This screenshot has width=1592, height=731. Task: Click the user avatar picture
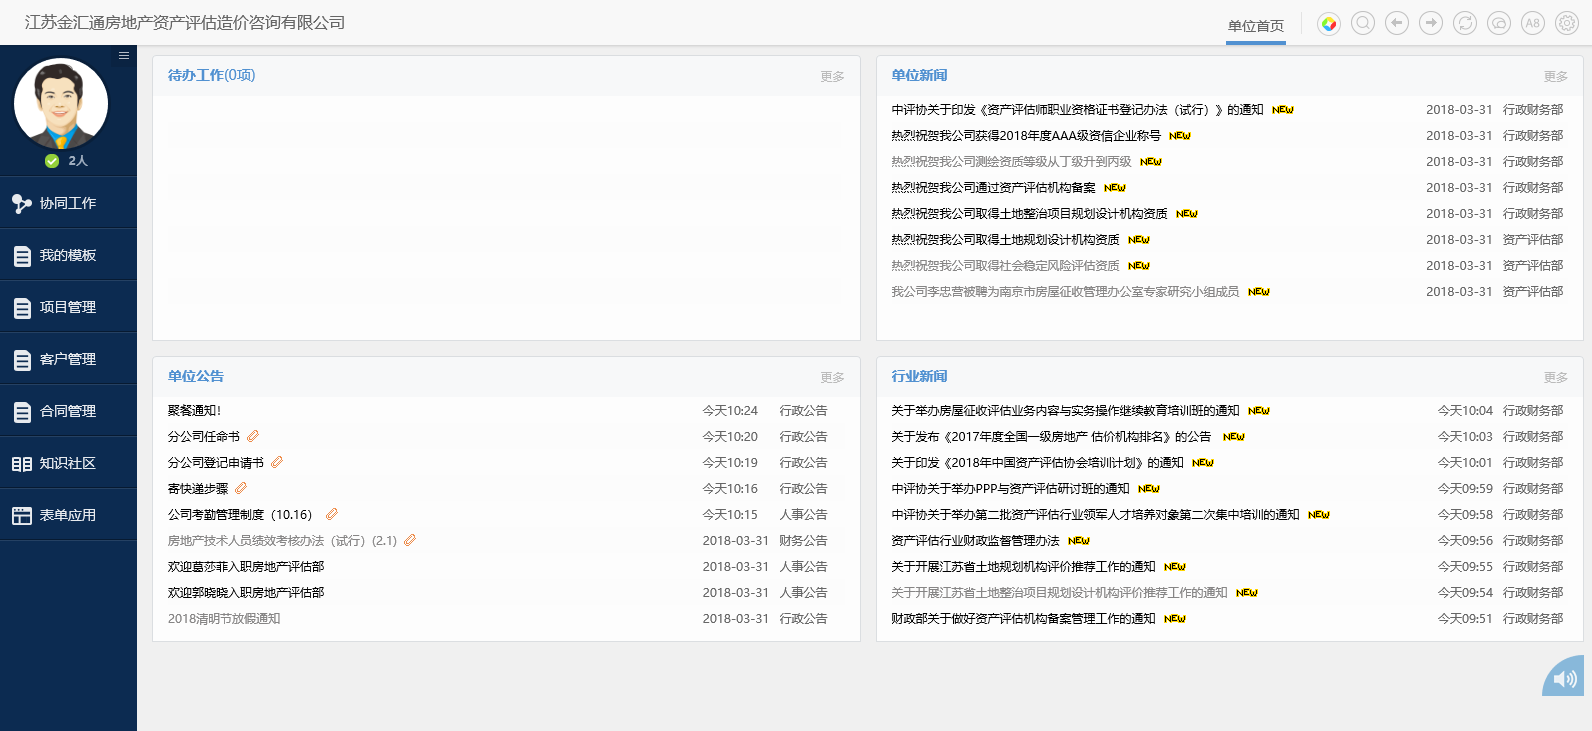61,104
